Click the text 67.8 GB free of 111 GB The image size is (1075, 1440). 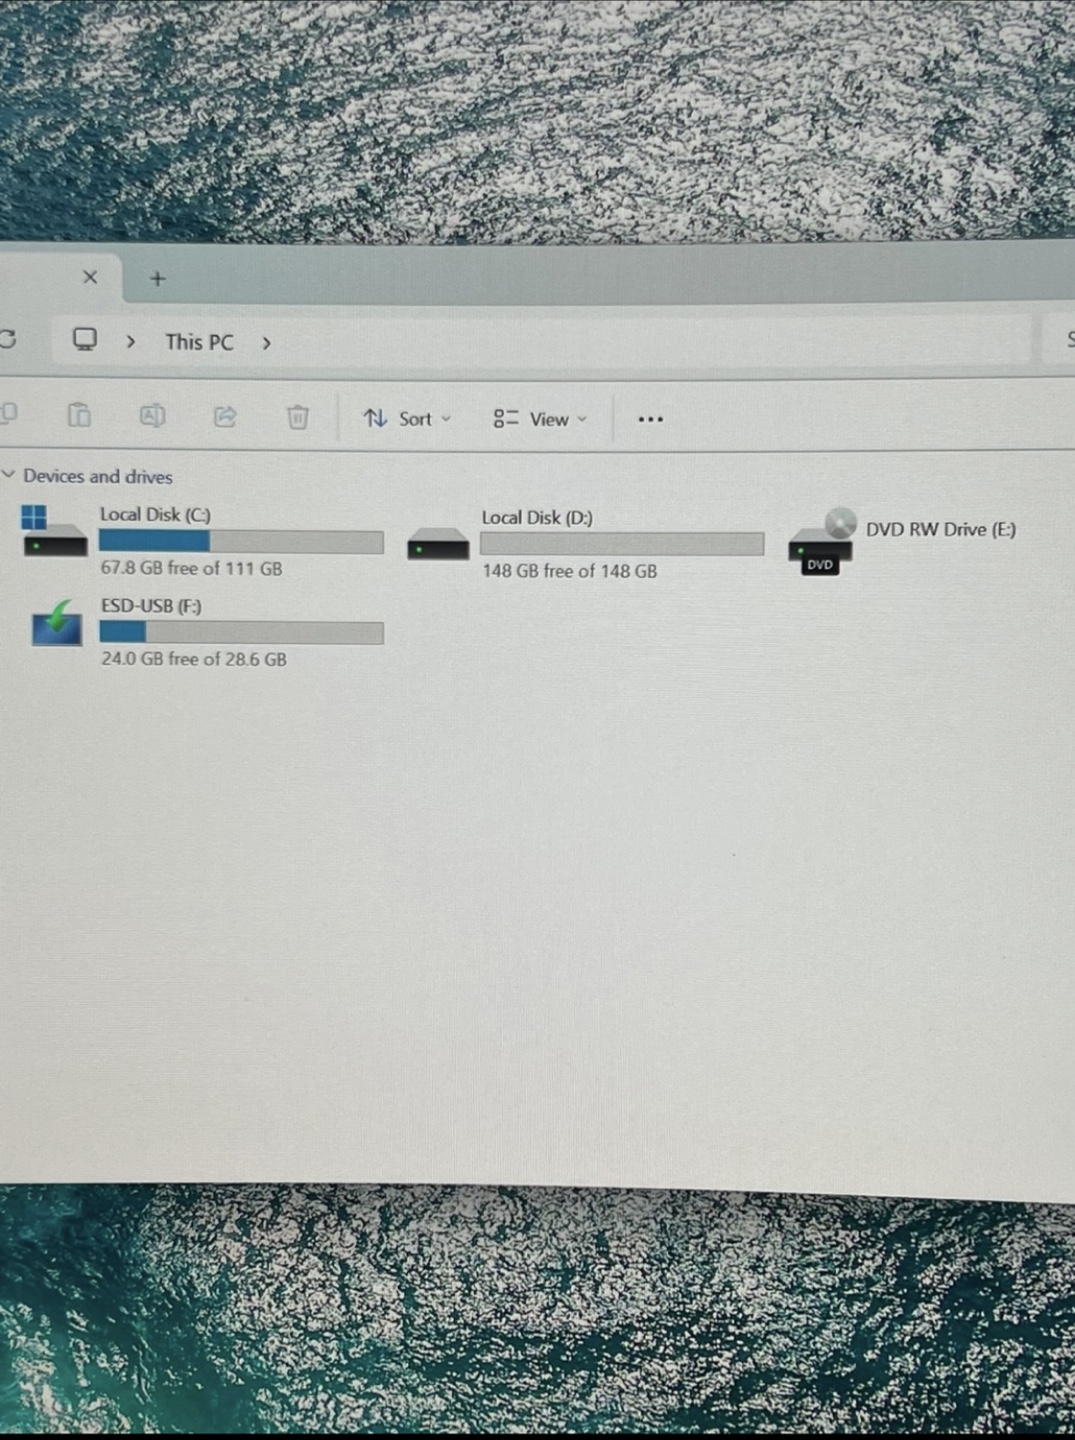pyautogui.click(x=191, y=568)
